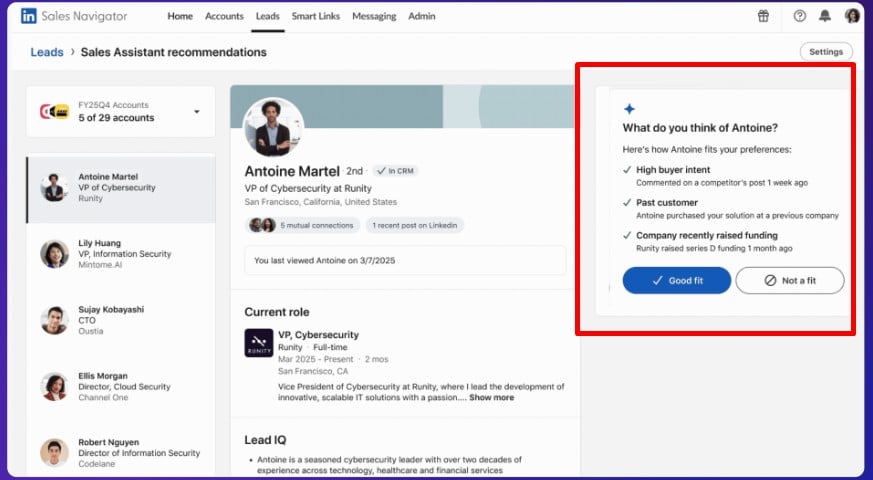Click Robert Nguyen's avatar thumbnail
This screenshot has width=873, height=480.
pyautogui.click(x=55, y=453)
